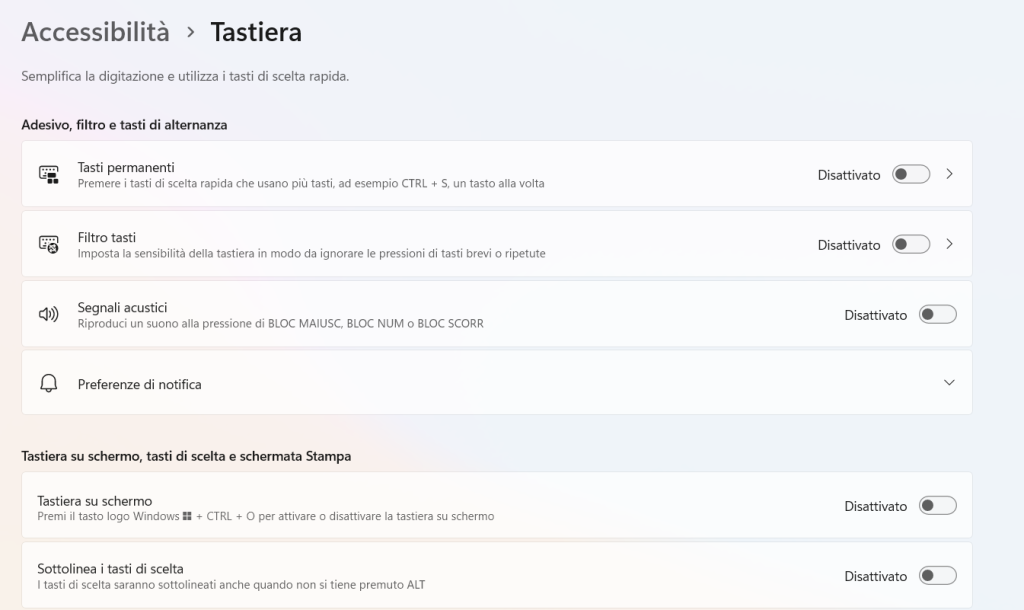Click the Windows logo icon in the description

click(187, 517)
